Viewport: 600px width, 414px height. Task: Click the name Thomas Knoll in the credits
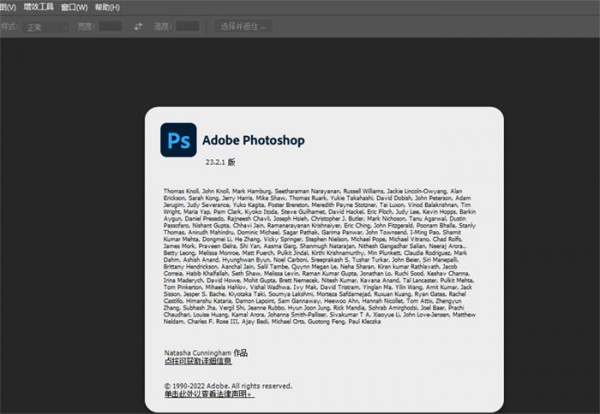pyautogui.click(x=181, y=191)
